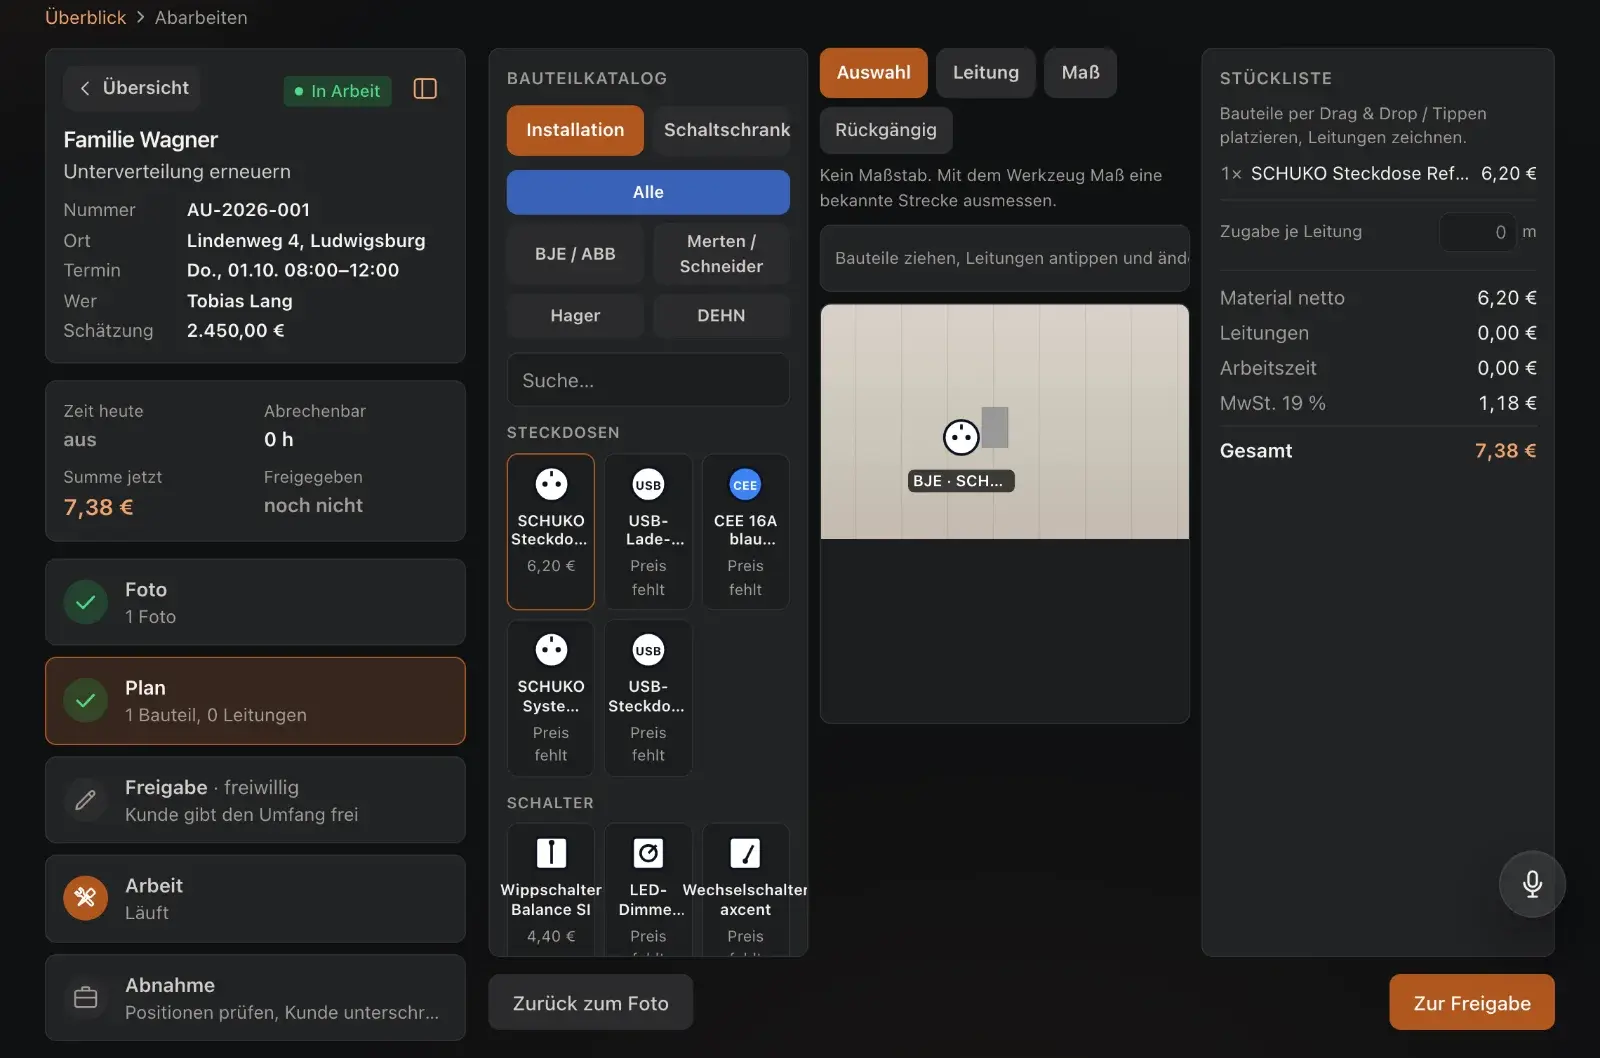The height and width of the screenshot is (1058, 1600).
Task: Select the SCHUKO System socket tile
Action: tap(551, 698)
